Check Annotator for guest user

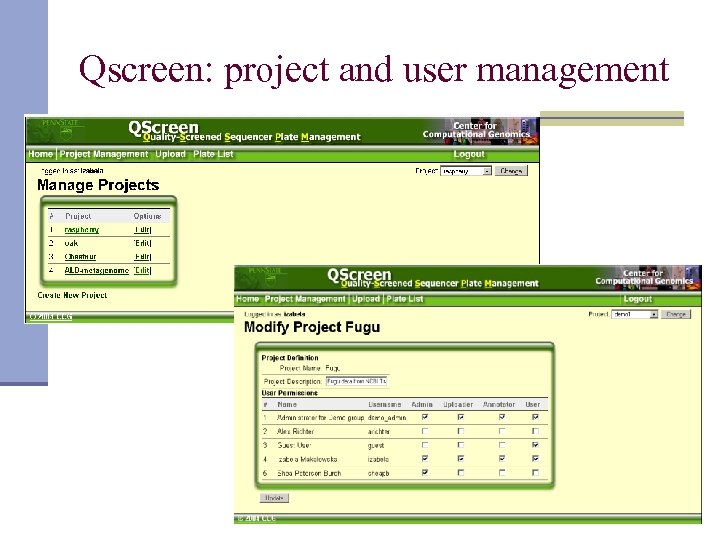[502, 445]
